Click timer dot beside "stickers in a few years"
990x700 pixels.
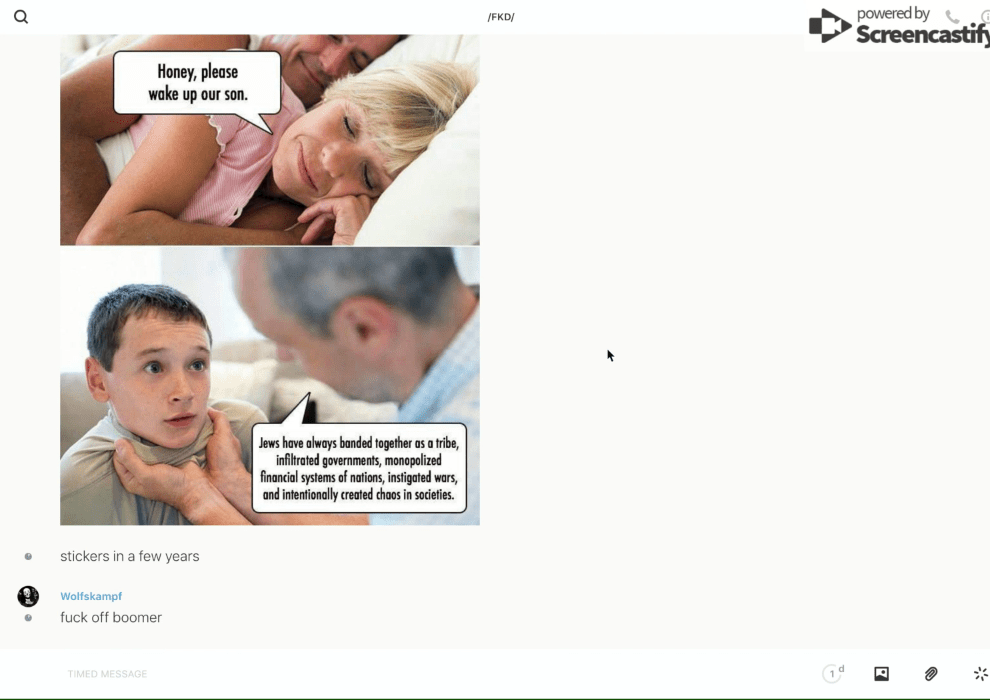point(28,556)
